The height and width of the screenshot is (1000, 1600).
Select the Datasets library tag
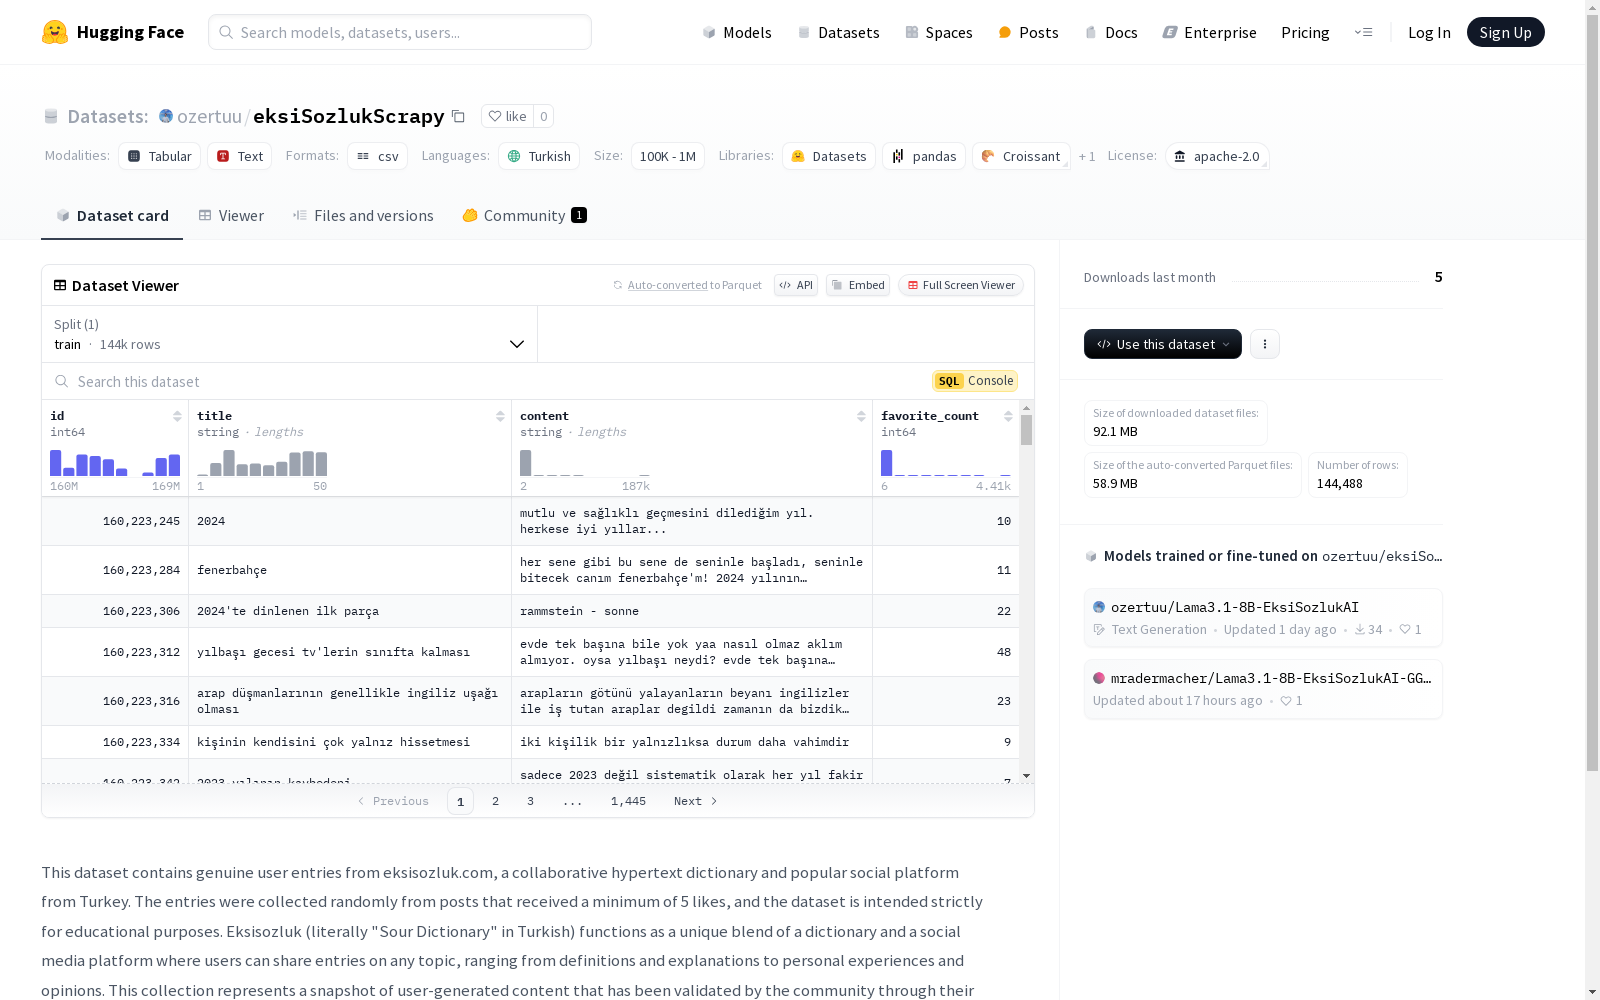click(x=829, y=156)
